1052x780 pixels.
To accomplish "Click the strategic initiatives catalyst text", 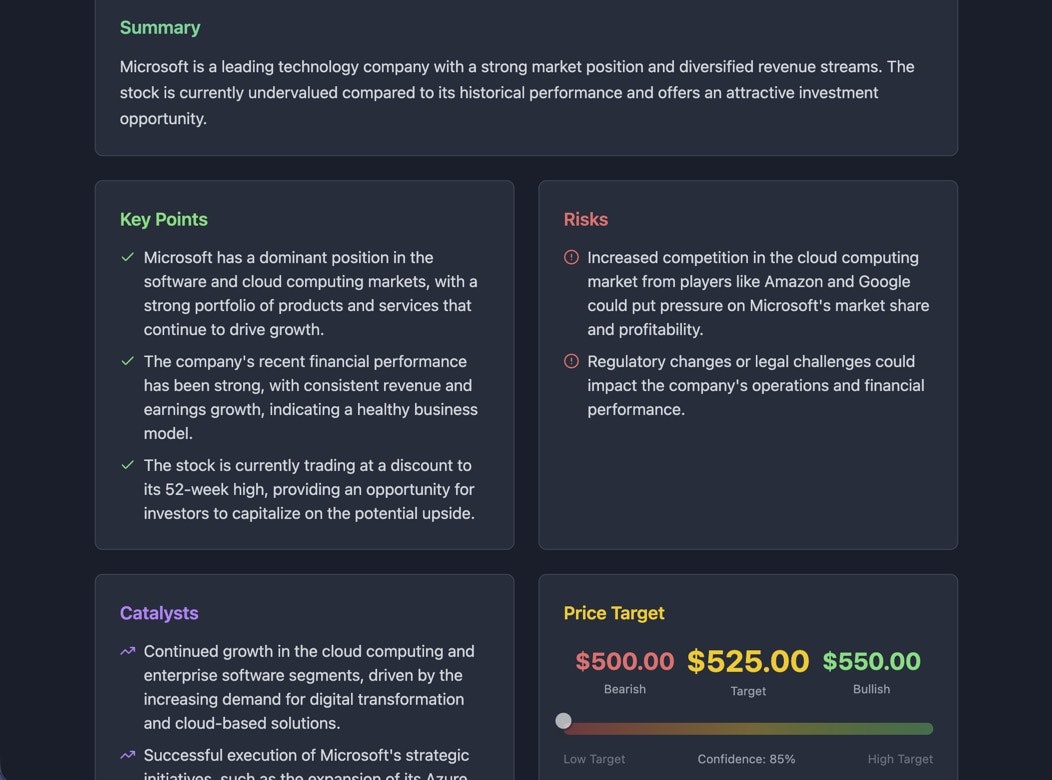I will tap(307, 764).
